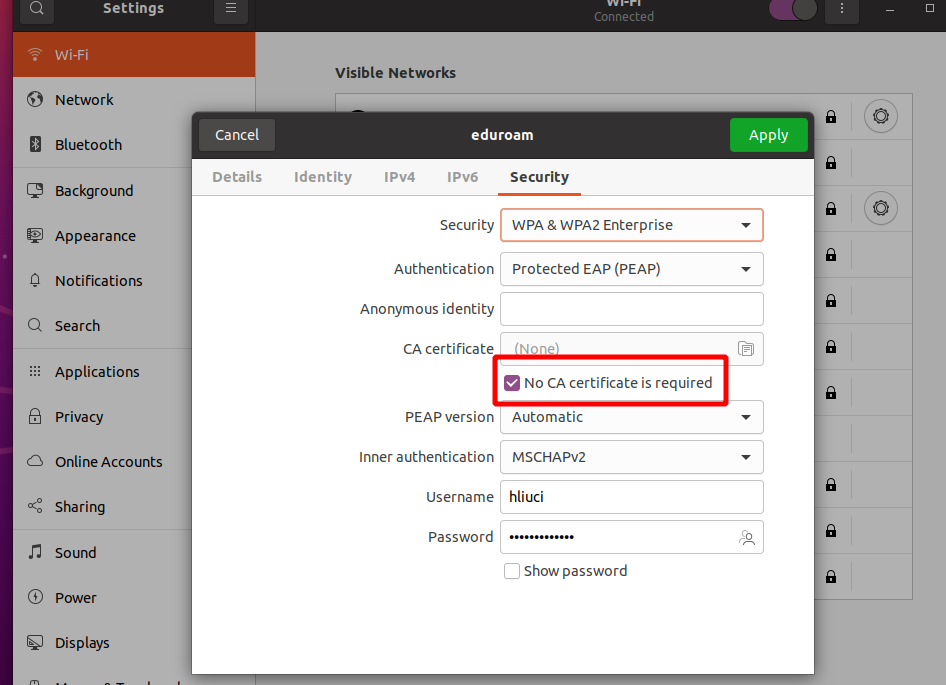This screenshot has width=946, height=685.
Task: Switch to the Identity tab
Action: pos(323,177)
